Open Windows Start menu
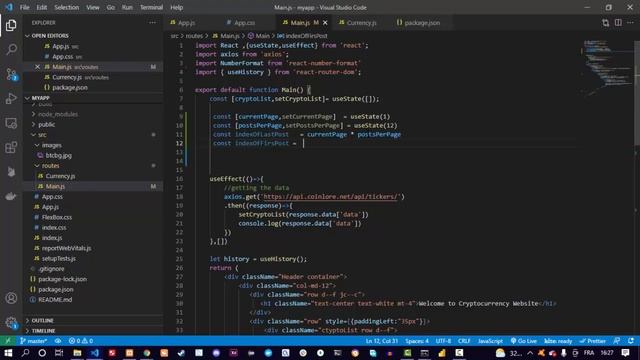 (x=8, y=353)
